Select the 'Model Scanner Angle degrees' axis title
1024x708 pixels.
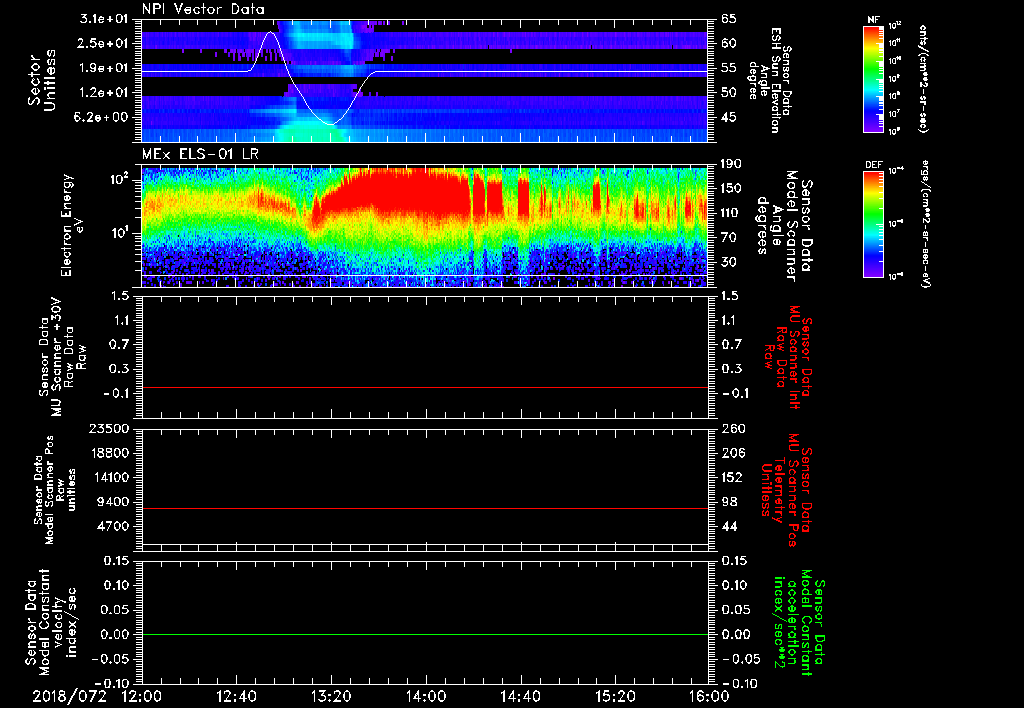785,226
